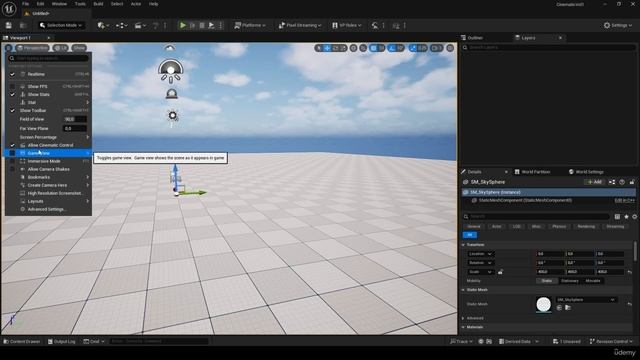The width and height of the screenshot is (640, 360).
Task: Click the Content Drawer button
Action: (x=22, y=341)
